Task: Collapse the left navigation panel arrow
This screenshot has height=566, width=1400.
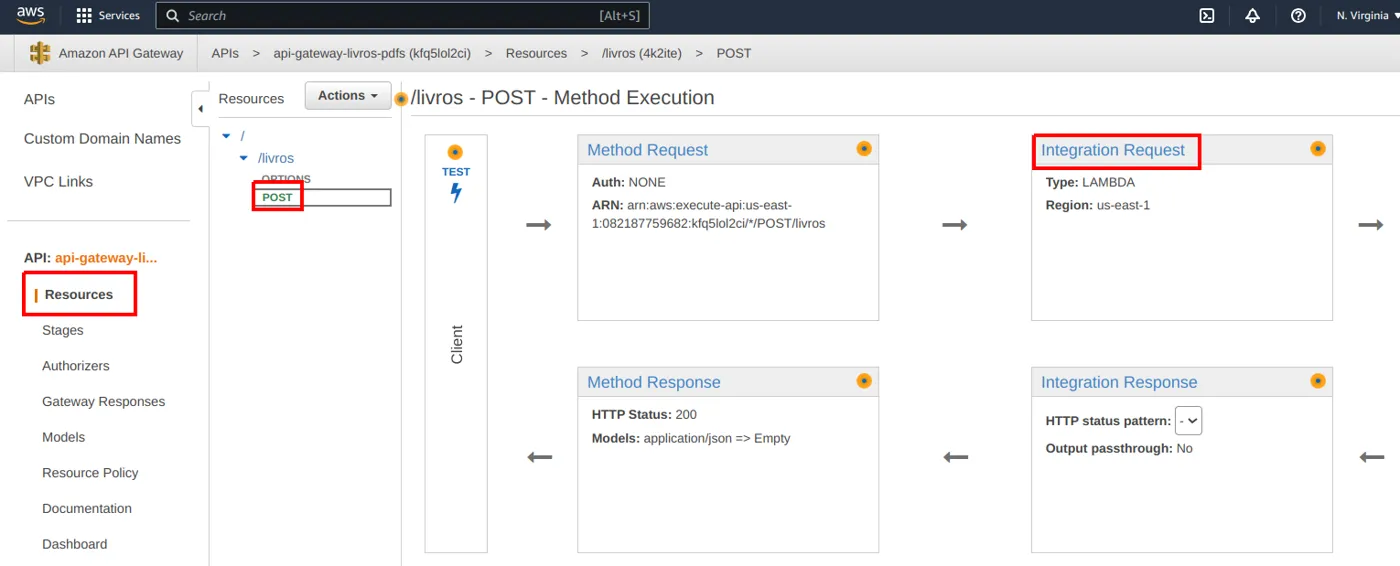Action: coord(200,108)
